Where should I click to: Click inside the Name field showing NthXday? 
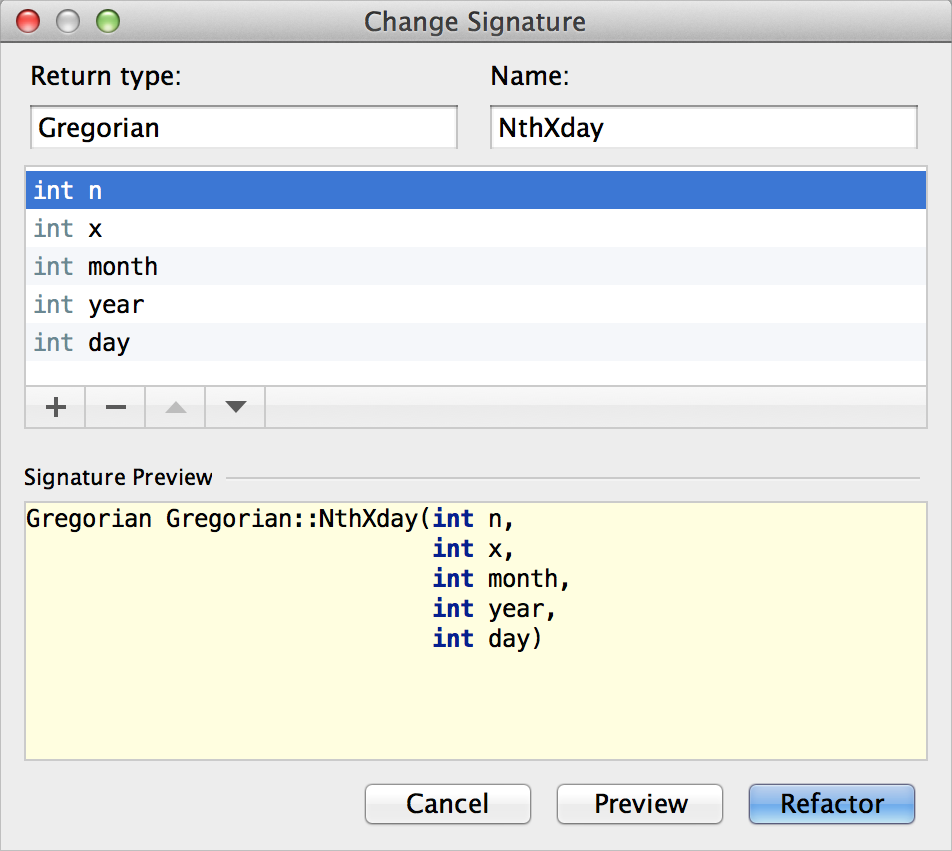point(703,126)
